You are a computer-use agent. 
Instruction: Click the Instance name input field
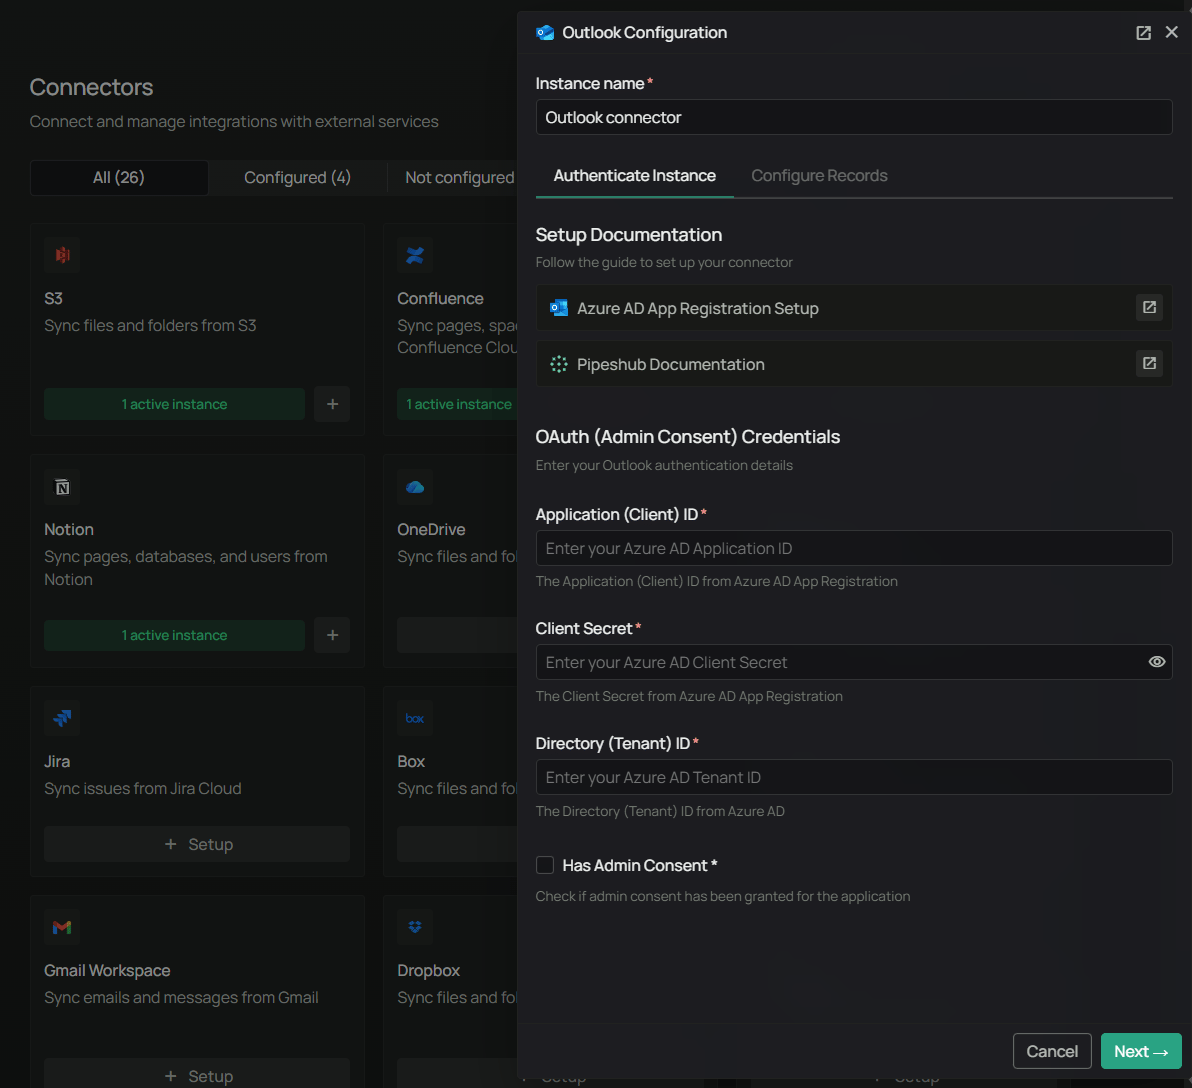[854, 117]
